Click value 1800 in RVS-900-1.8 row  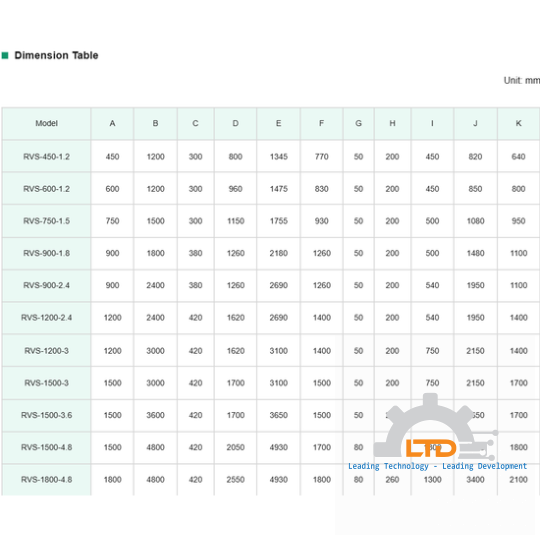click(155, 253)
